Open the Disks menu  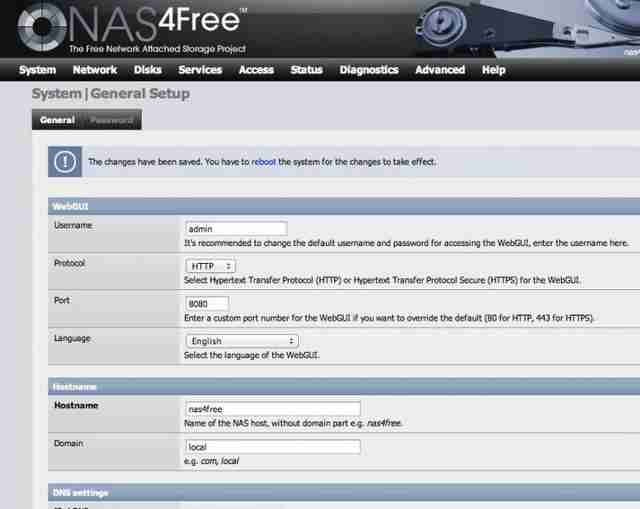click(148, 70)
